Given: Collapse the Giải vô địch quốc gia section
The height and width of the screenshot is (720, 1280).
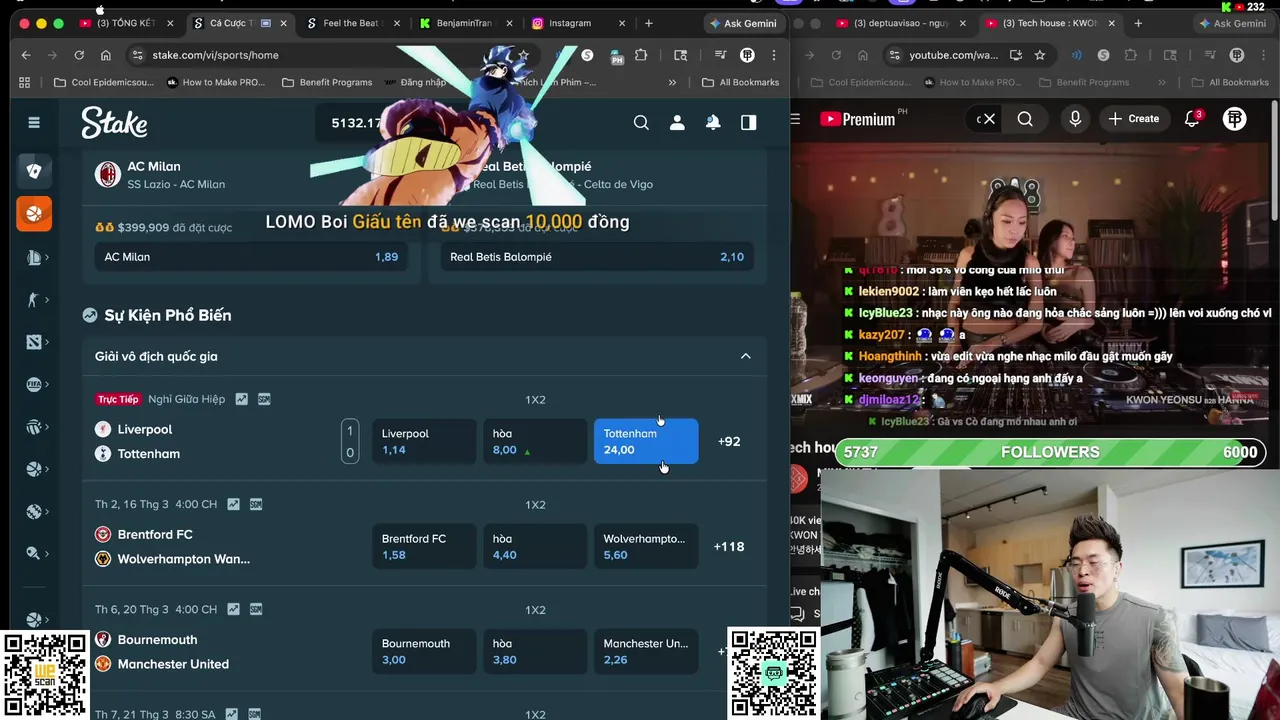Looking at the screenshot, I should [x=745, y=356].
